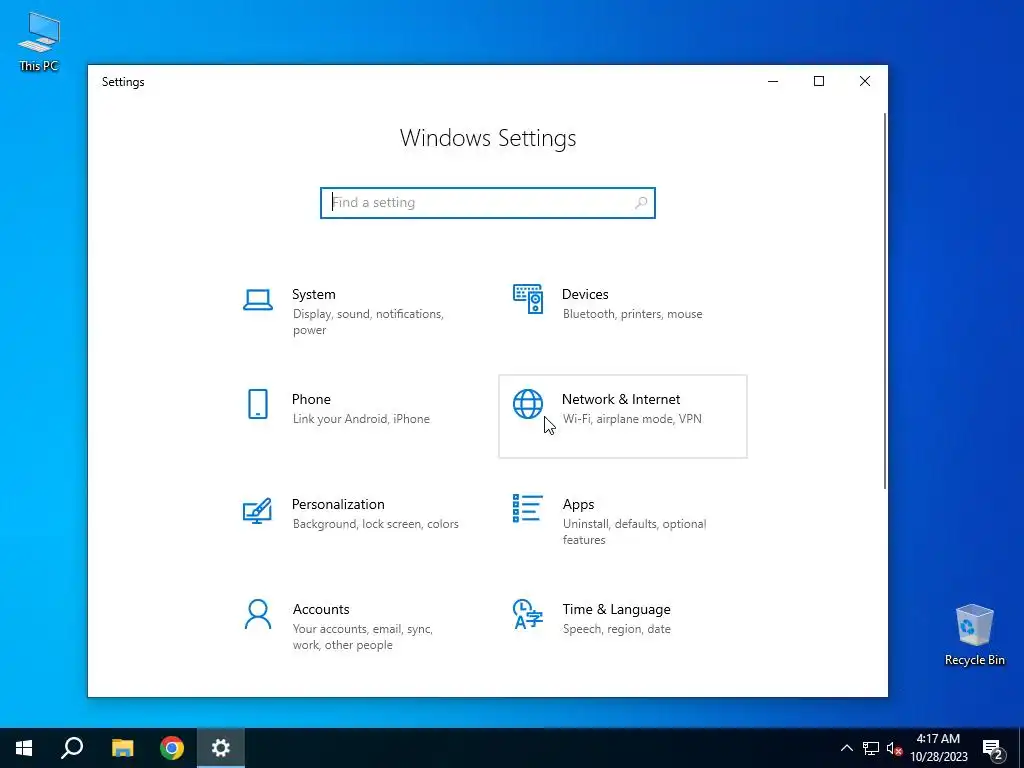
Task: Click the muted volume tray icon
Action: tap(894, 748)
